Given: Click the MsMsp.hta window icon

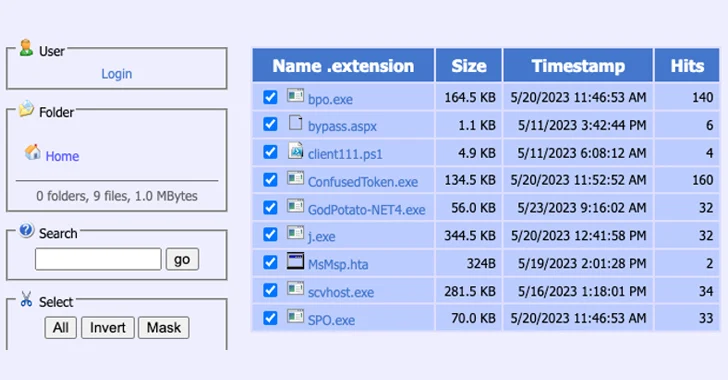Looking at the screenshot, I should click(295, 261).
